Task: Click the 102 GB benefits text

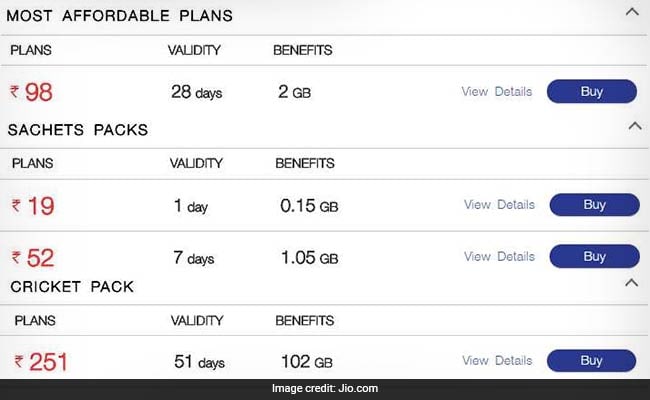Action: pos(307,362)
